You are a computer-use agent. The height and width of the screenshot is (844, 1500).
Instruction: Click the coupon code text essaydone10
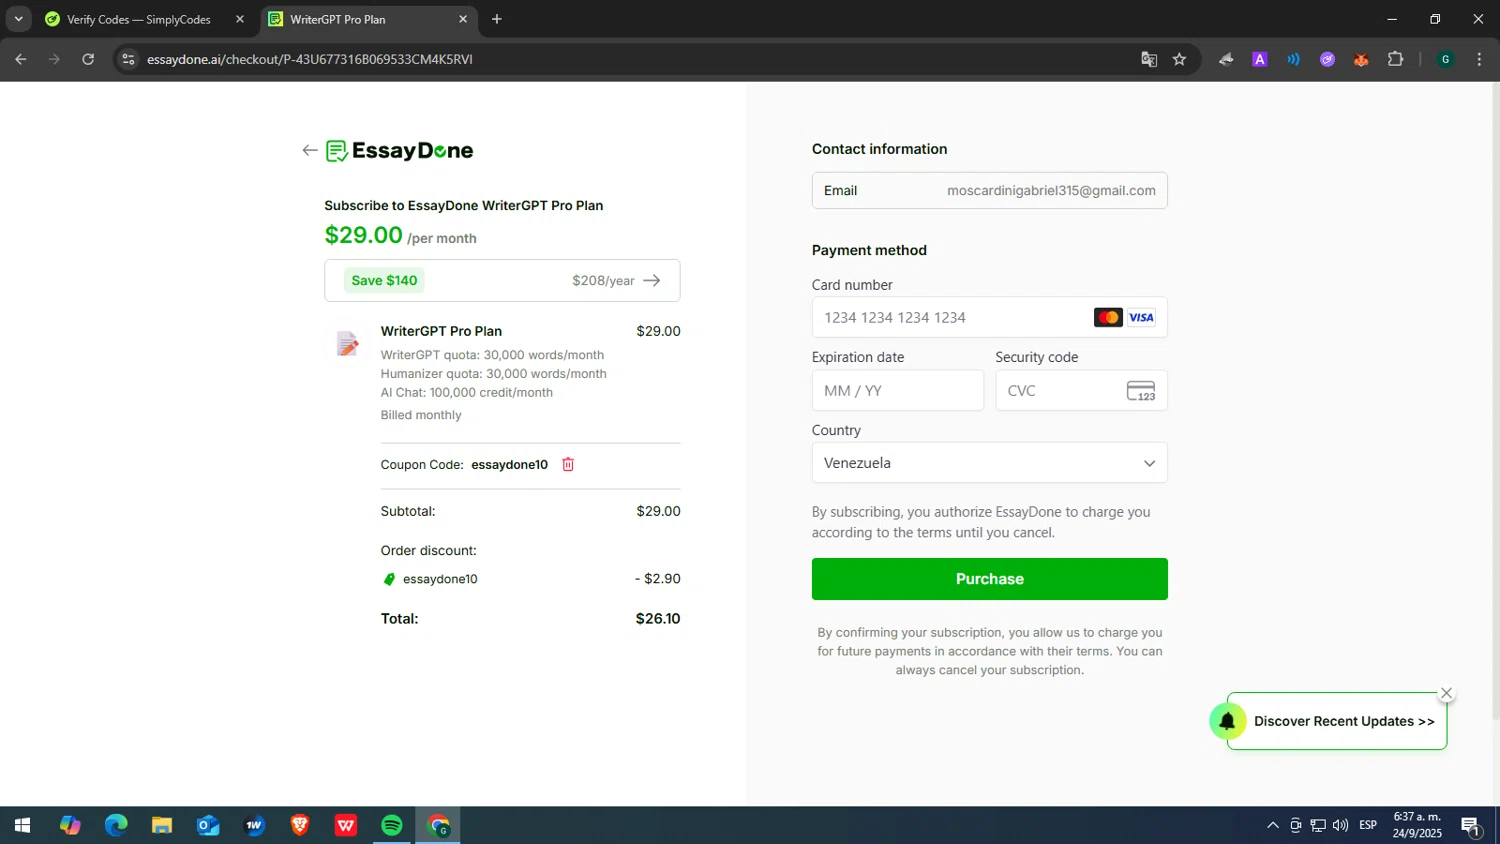(510, 465)
